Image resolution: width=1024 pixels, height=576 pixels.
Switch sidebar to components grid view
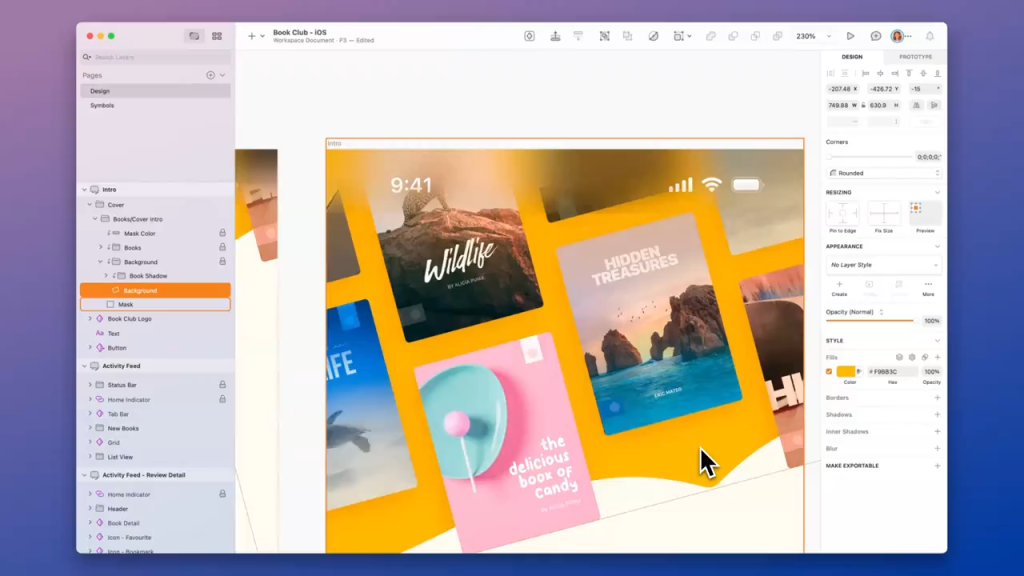(x=217, y=36)
